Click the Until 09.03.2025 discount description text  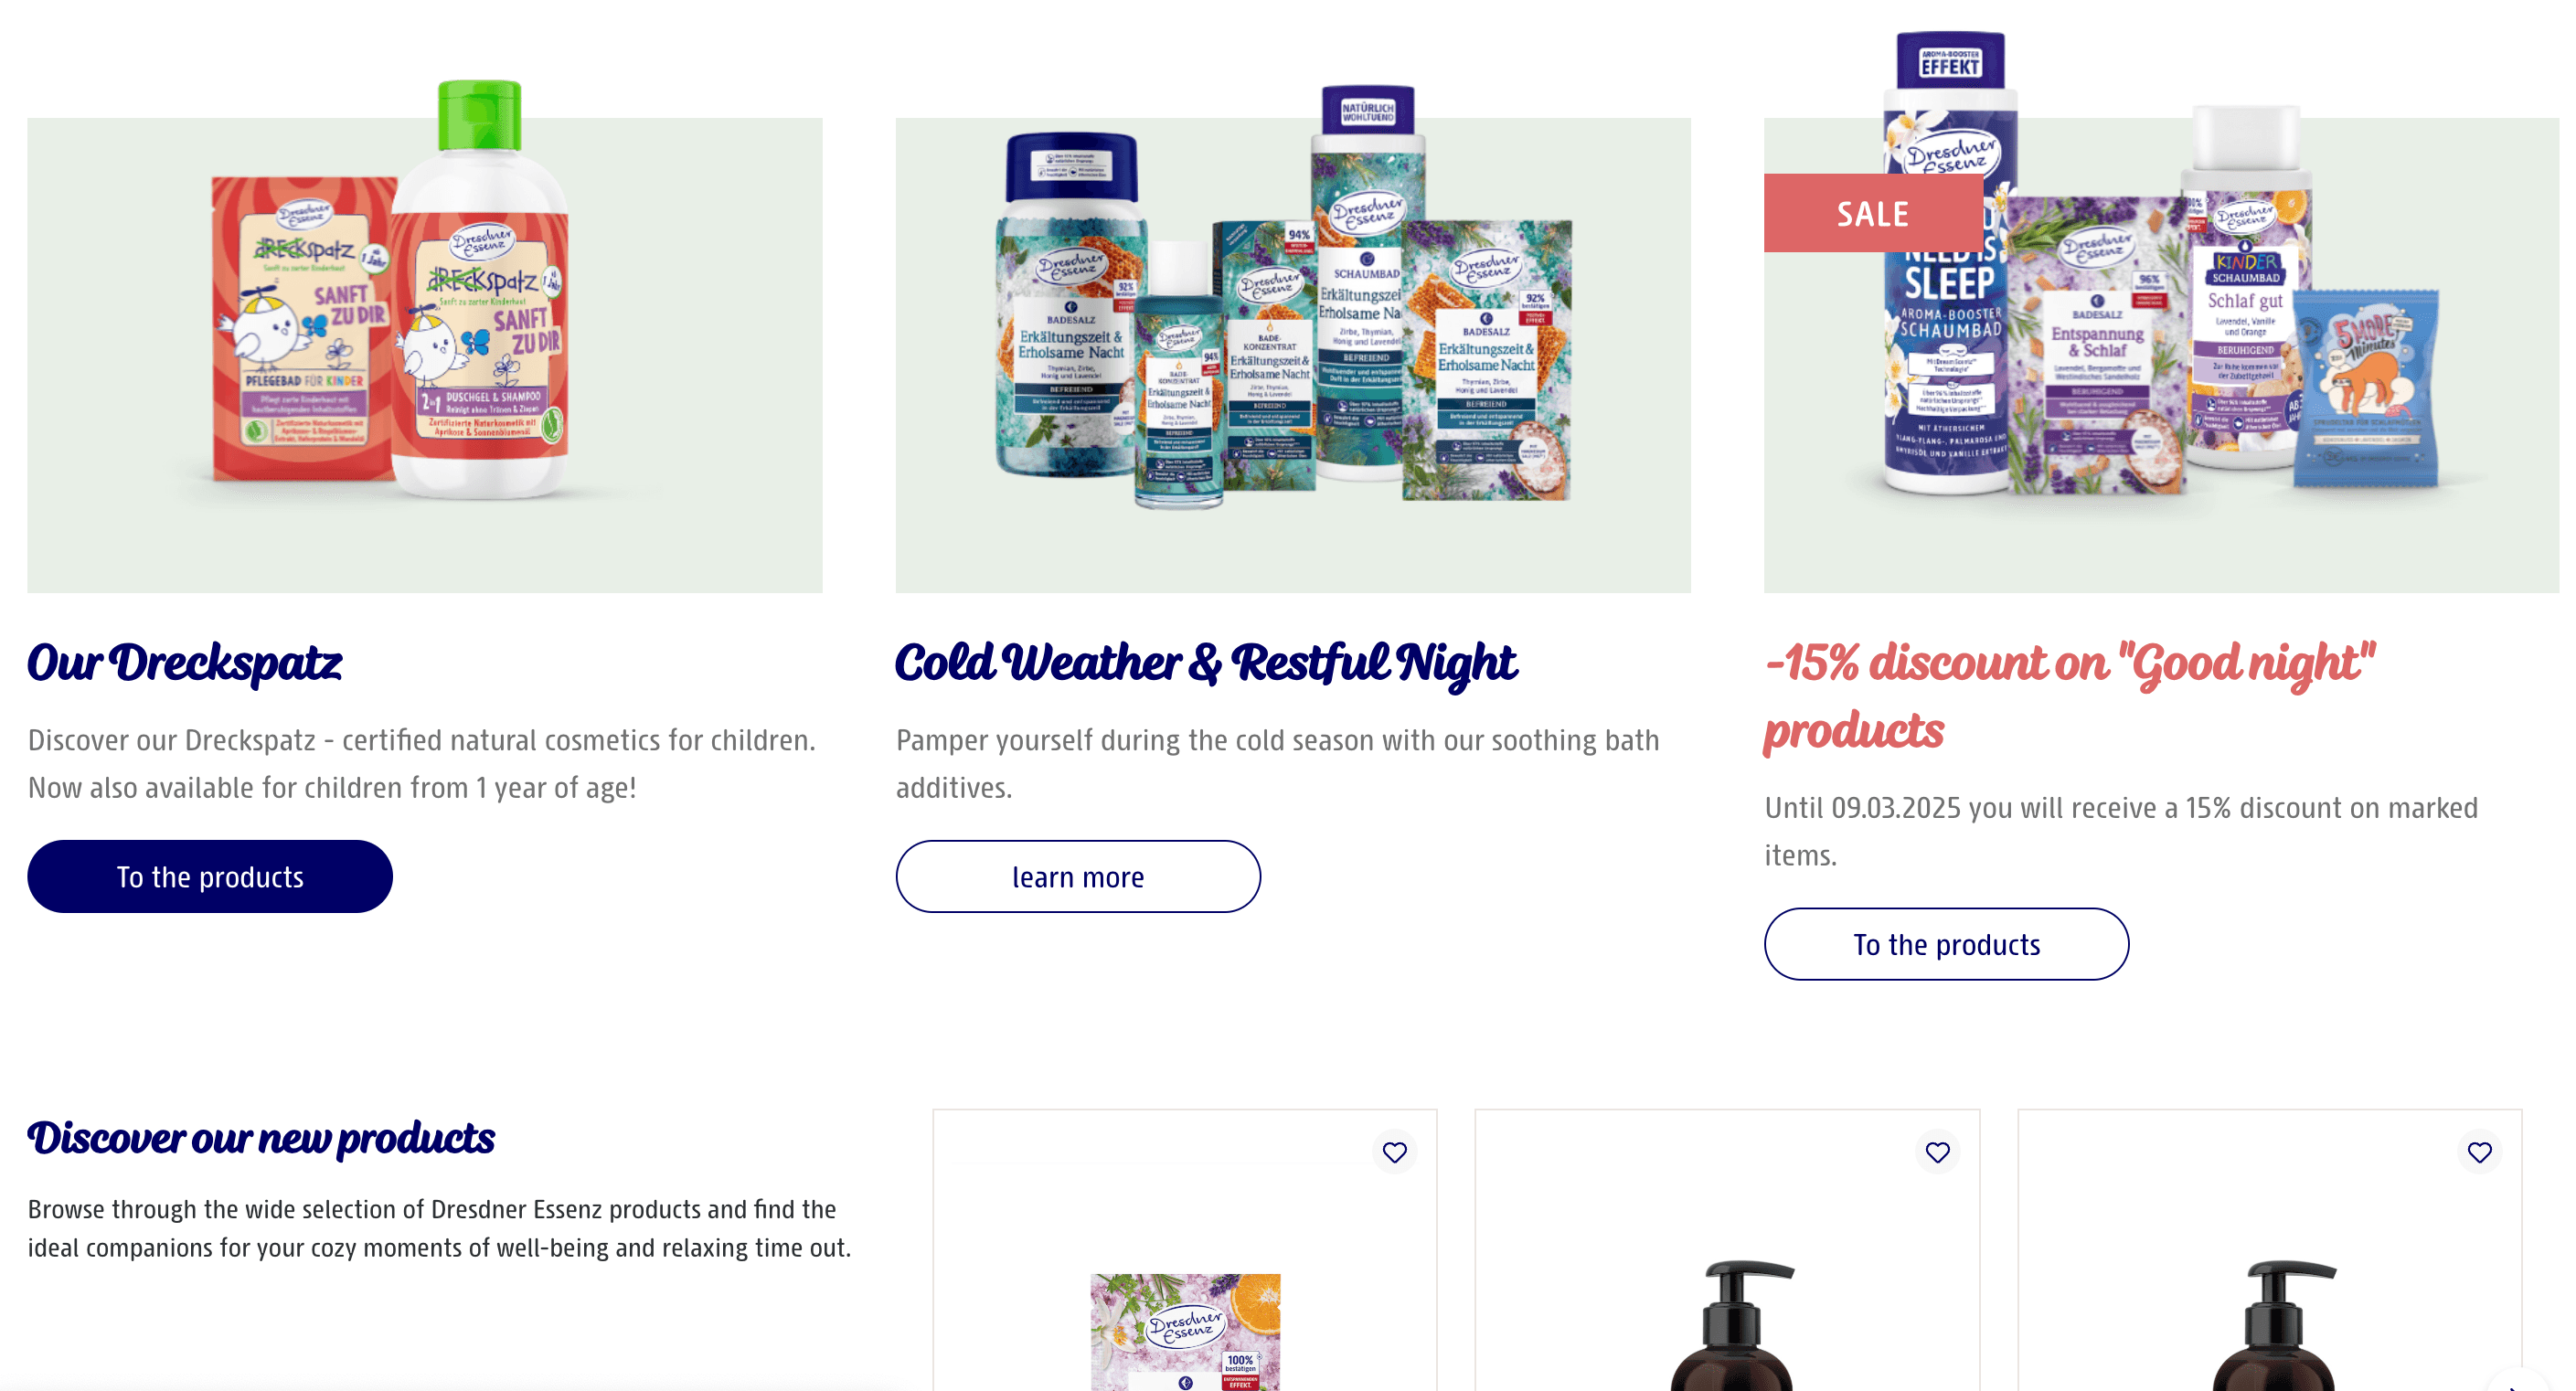click(x=2121, y=831)
